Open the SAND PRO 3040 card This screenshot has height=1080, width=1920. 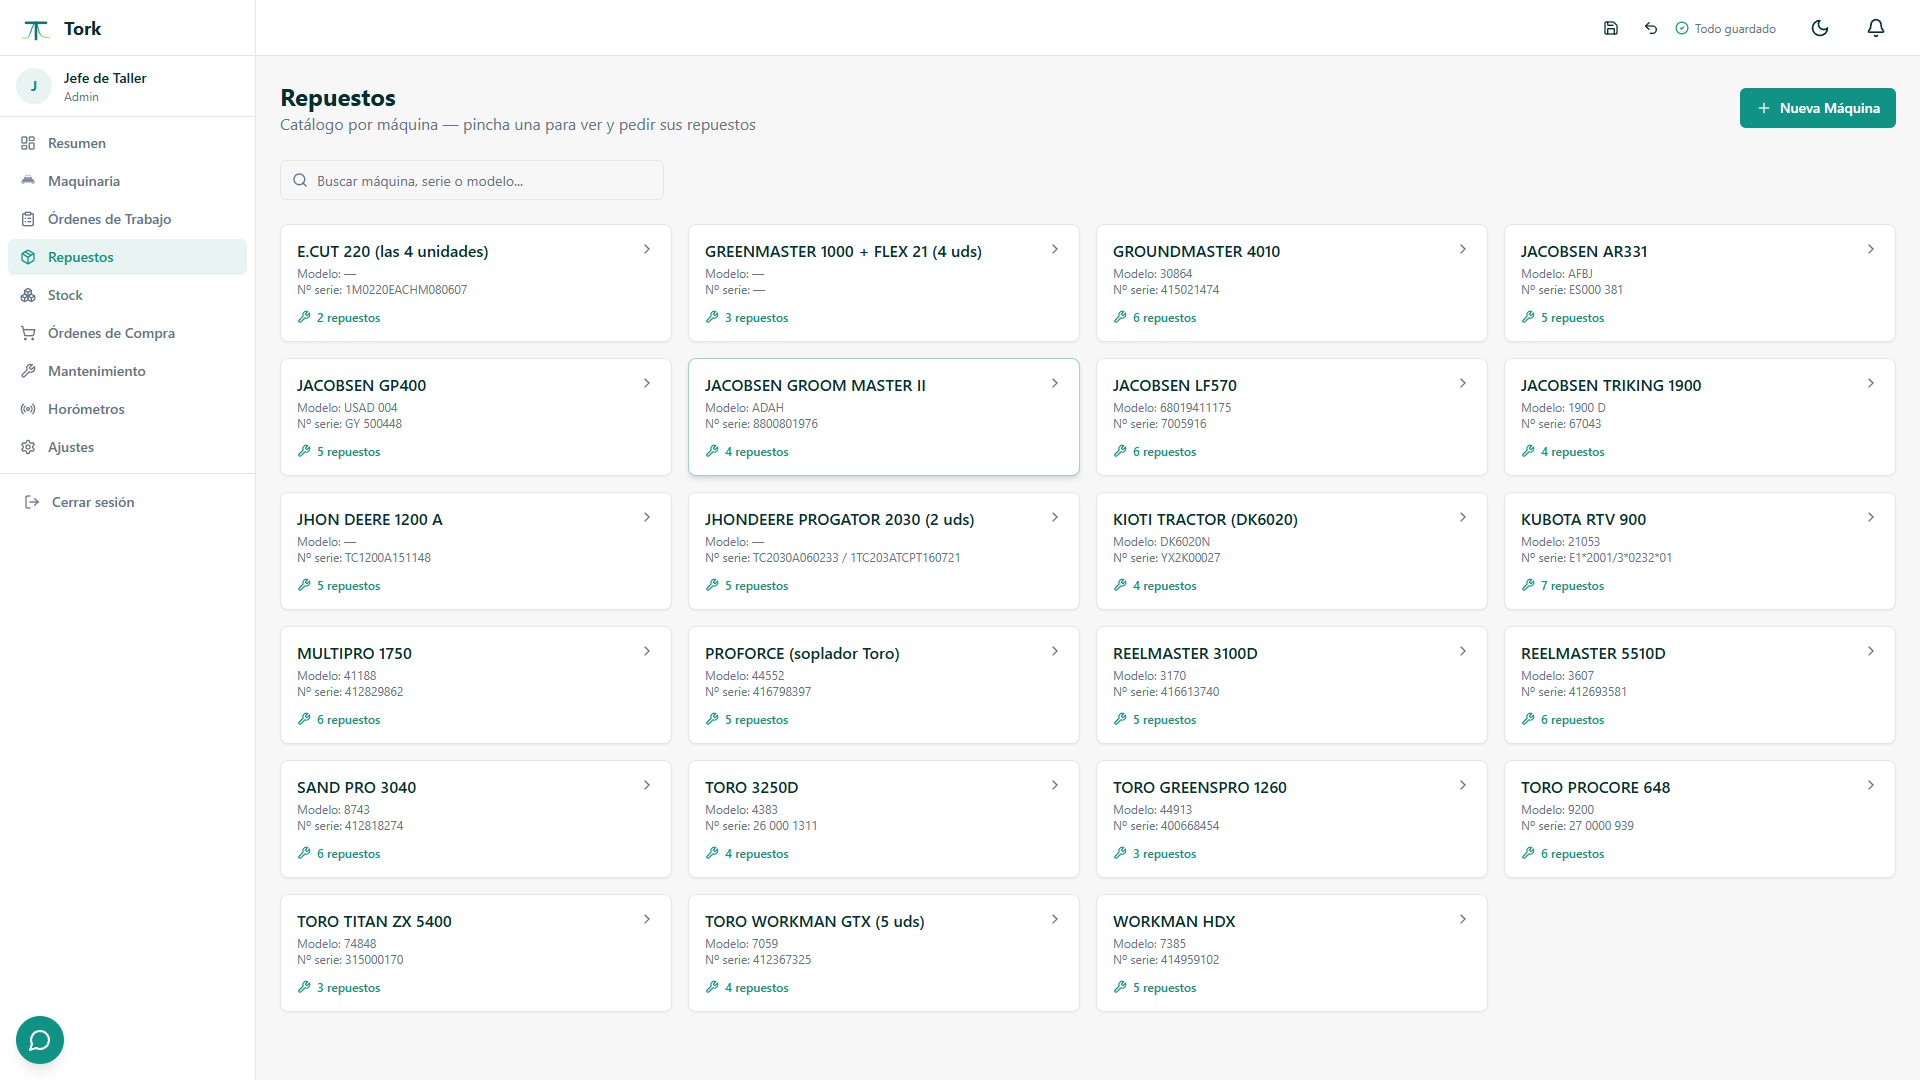pos(475,819)
